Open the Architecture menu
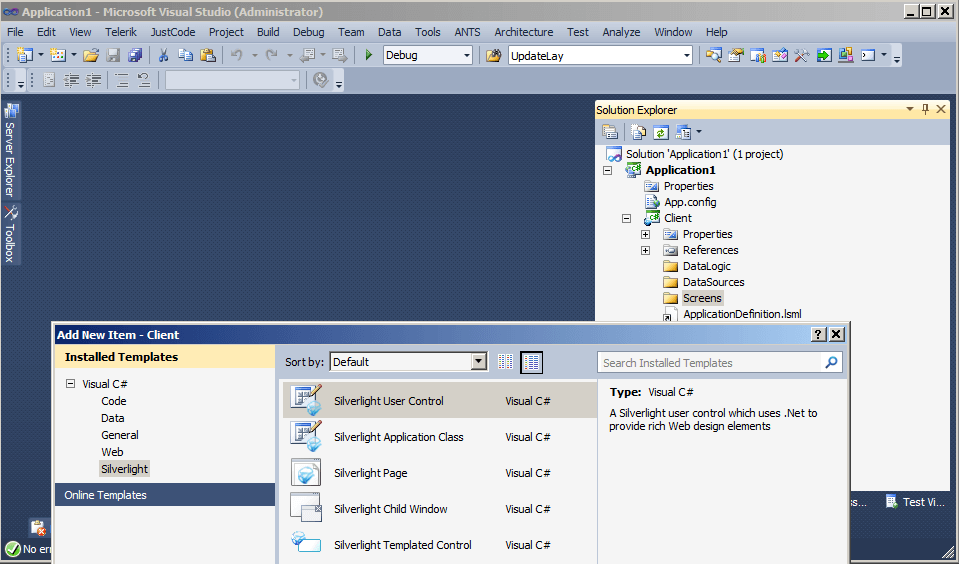Image resolution: width=959 pixels, height=564 pixels. point(524,32)
